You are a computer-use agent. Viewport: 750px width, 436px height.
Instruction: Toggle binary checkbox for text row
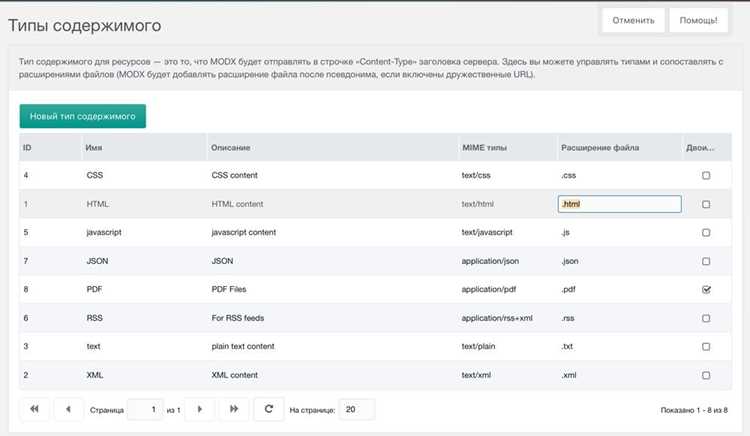706,346
